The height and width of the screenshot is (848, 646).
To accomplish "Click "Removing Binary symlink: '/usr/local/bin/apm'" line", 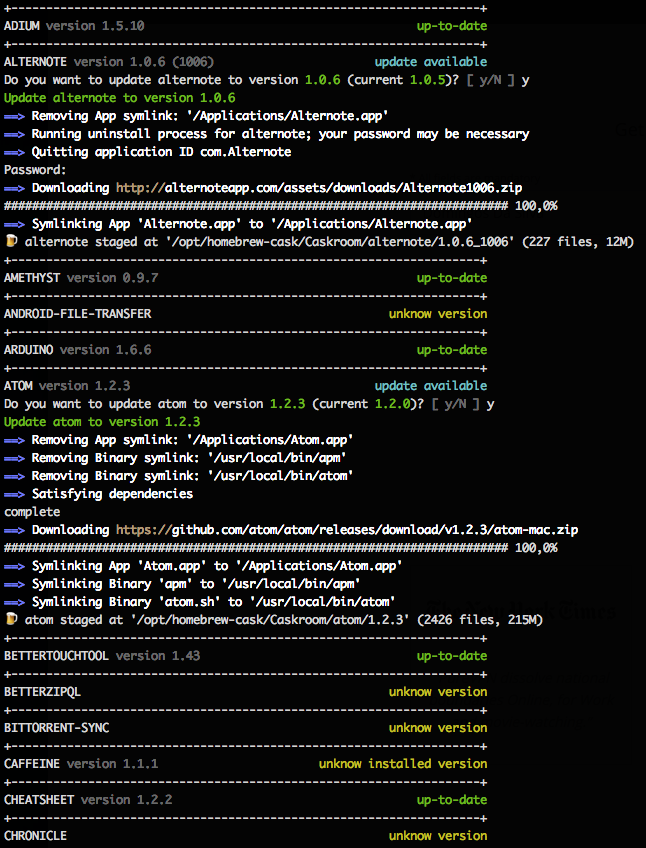I will pyautogui.click(x=175, y=458).
